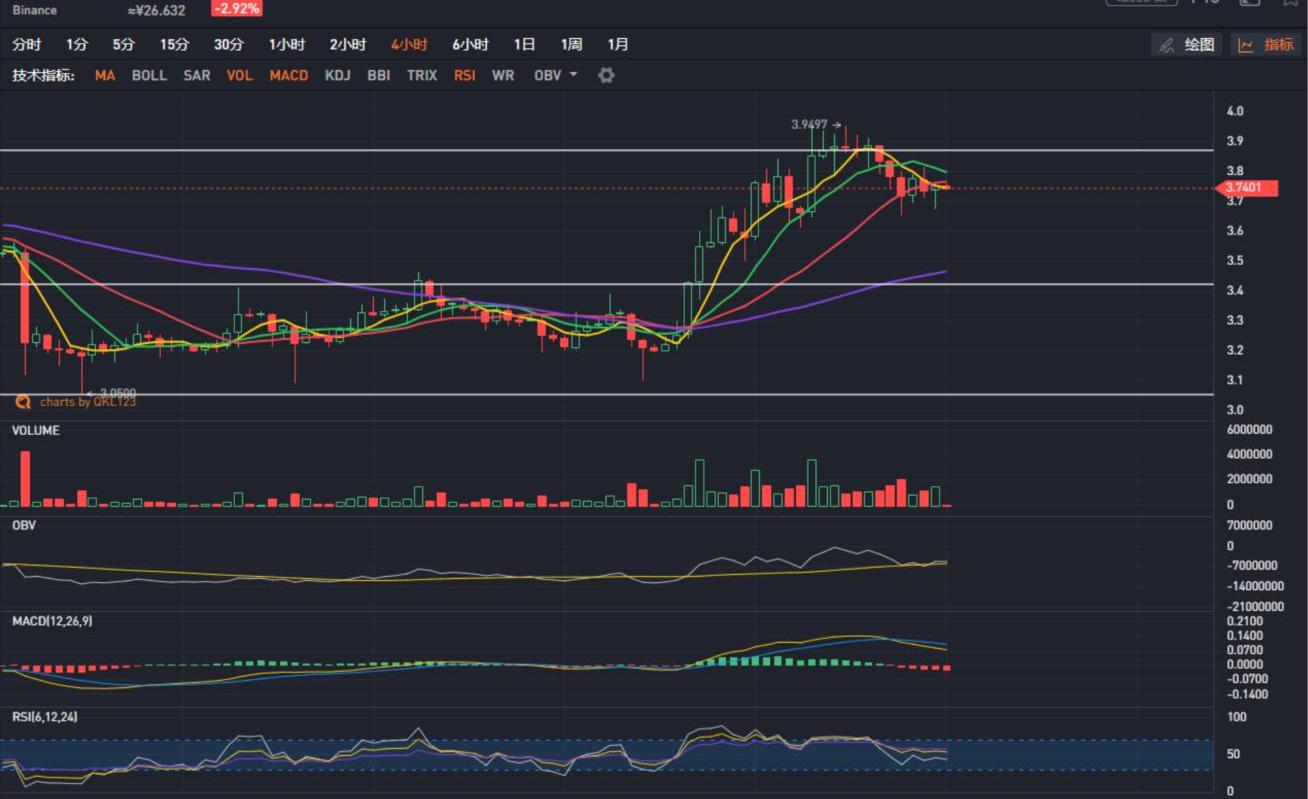Toggle the MA indicator

[105, 75]
